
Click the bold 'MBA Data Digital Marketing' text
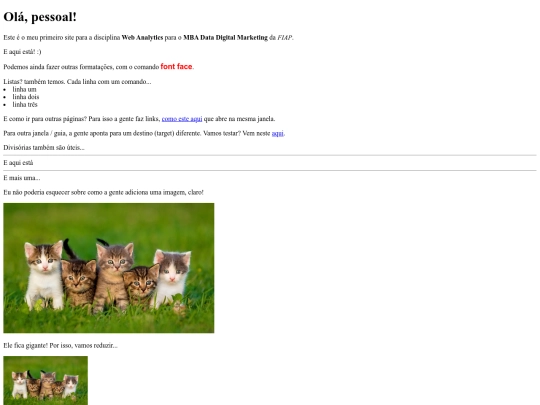click(225, 38)
